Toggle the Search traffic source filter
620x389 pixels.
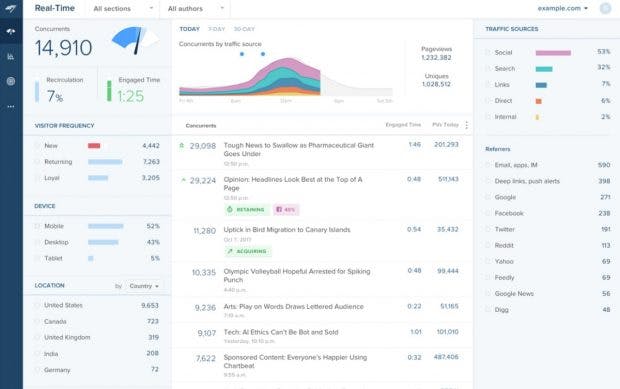[488, 68]
